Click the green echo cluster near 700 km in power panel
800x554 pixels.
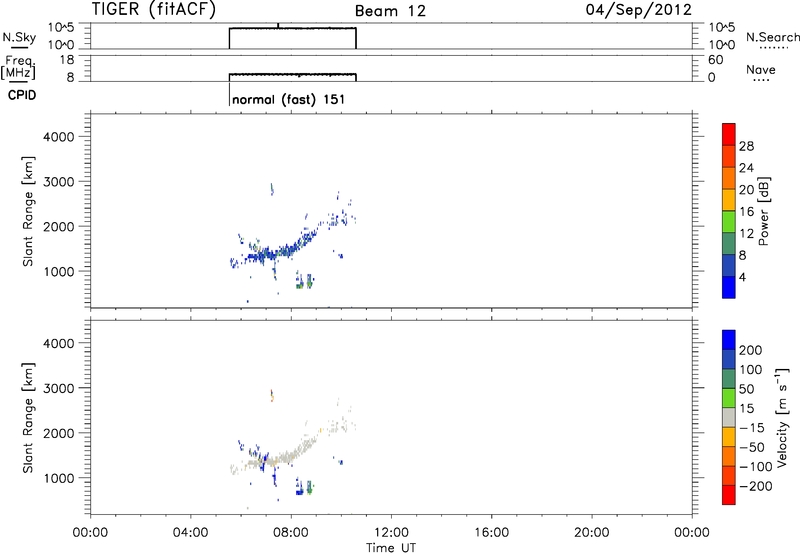click(305, 282)
